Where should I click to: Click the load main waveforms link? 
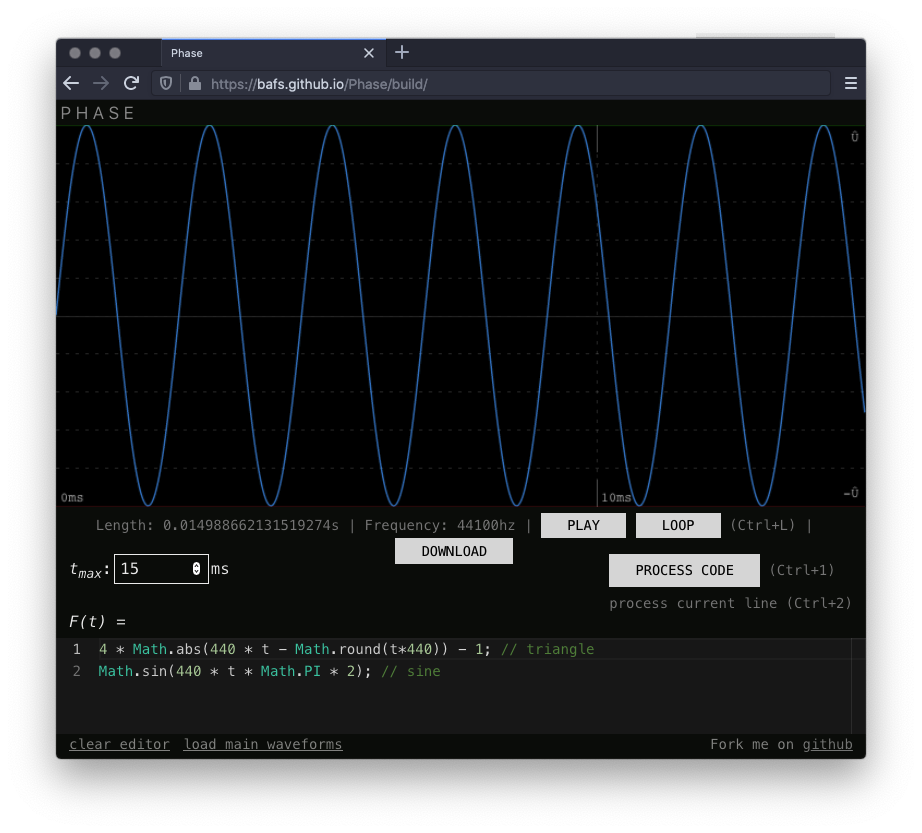click(263, 744)
